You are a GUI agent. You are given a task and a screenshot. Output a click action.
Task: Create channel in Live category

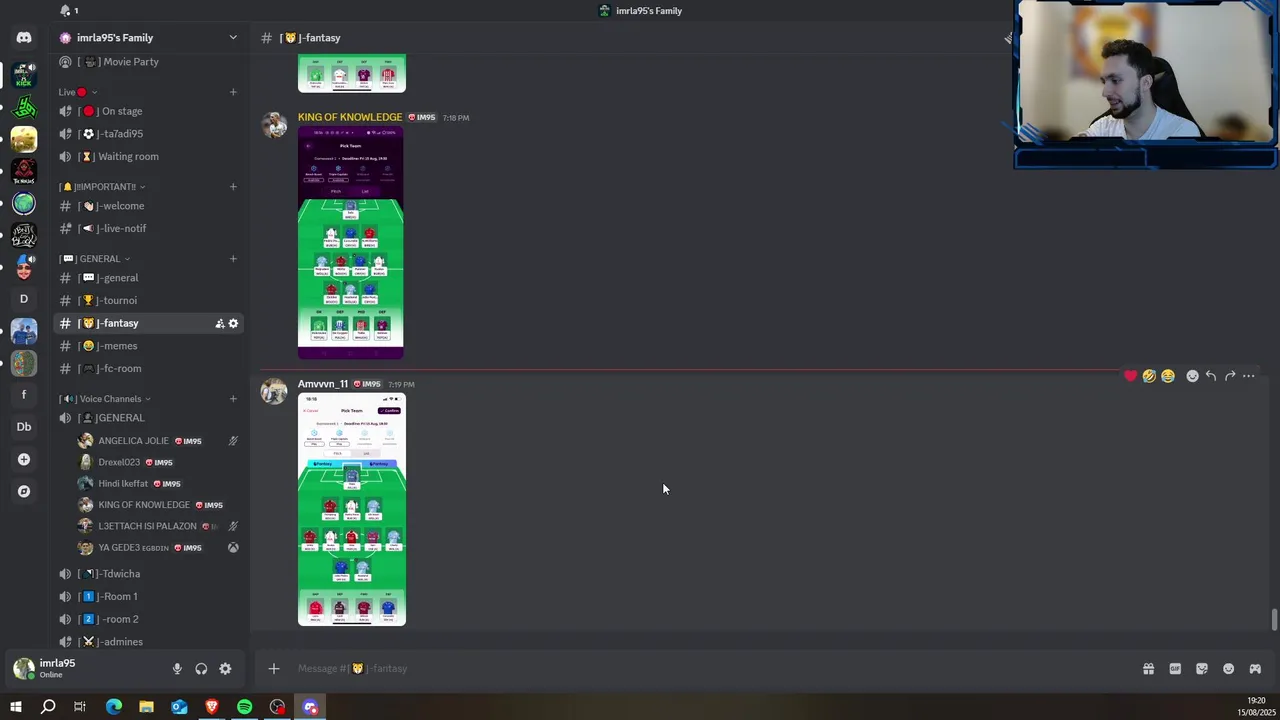[x=233, y=92]
